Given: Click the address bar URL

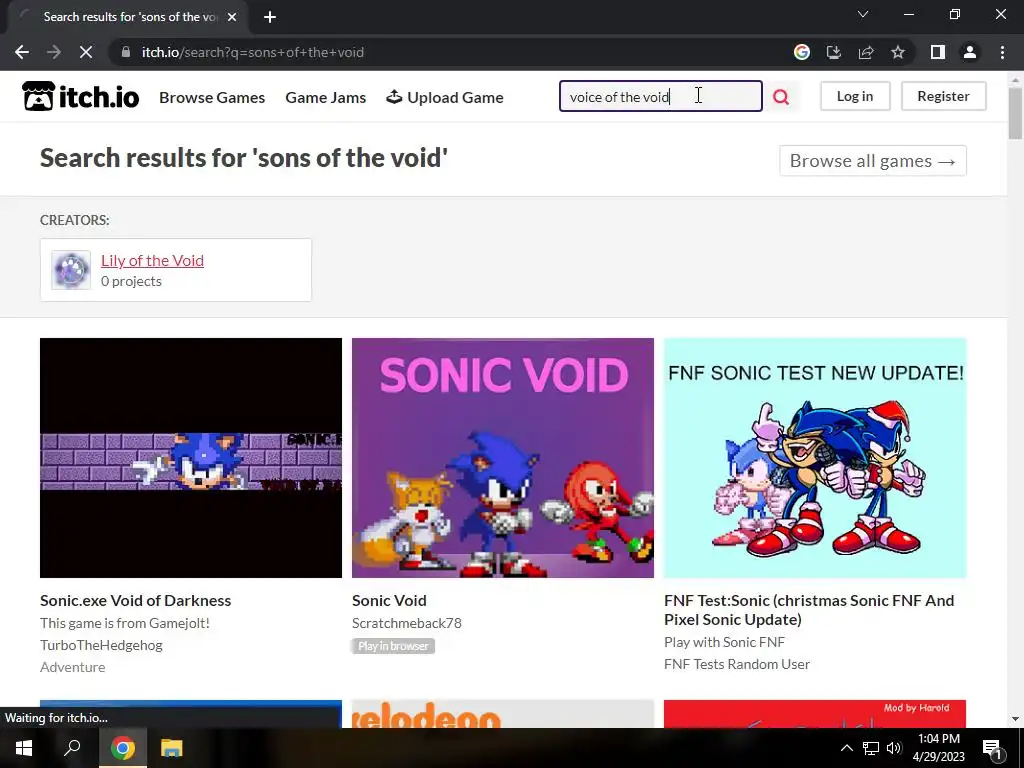Looking at the screenshot, I should [x=253, y=52].
